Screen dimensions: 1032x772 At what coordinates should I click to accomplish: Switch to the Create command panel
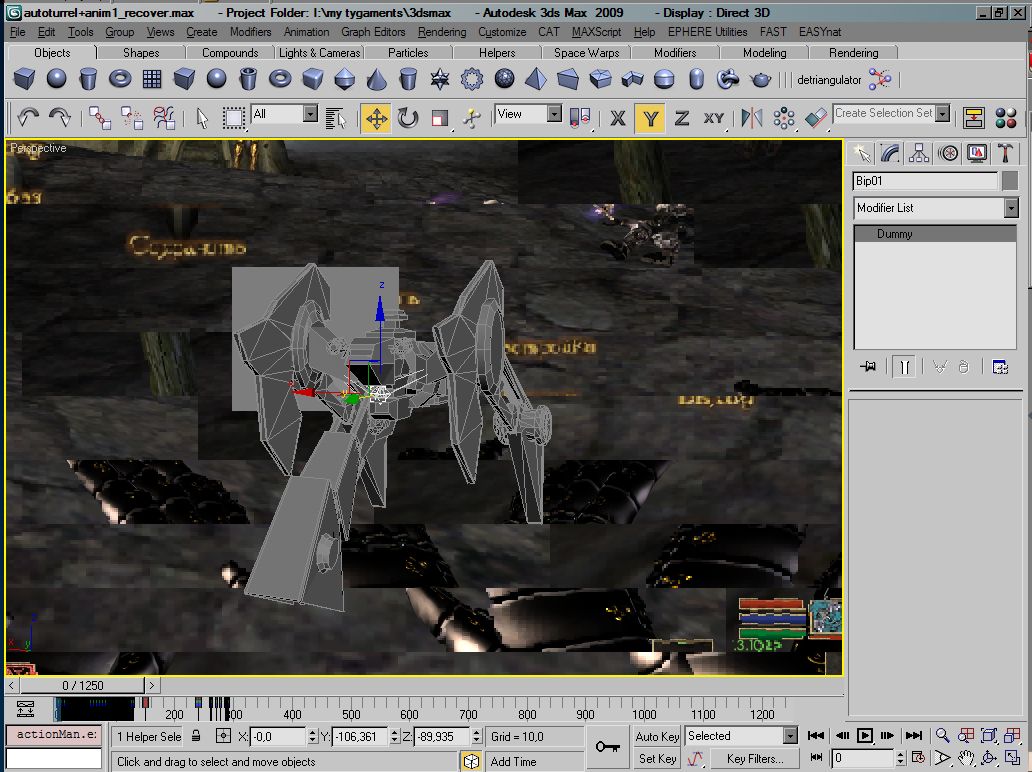pyautogui.click(x=861, y=153)
